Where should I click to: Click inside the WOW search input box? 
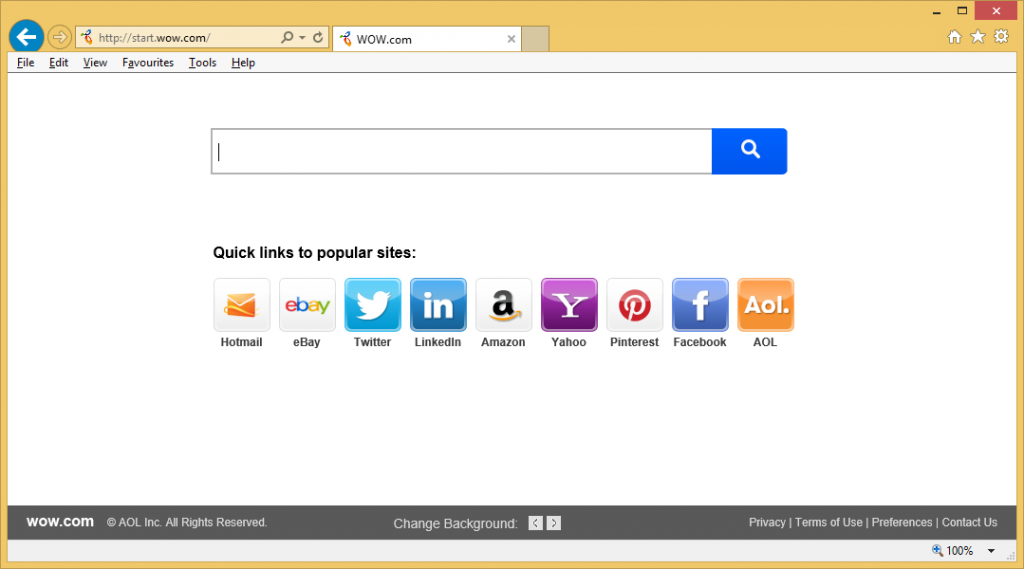click(462, 152)
